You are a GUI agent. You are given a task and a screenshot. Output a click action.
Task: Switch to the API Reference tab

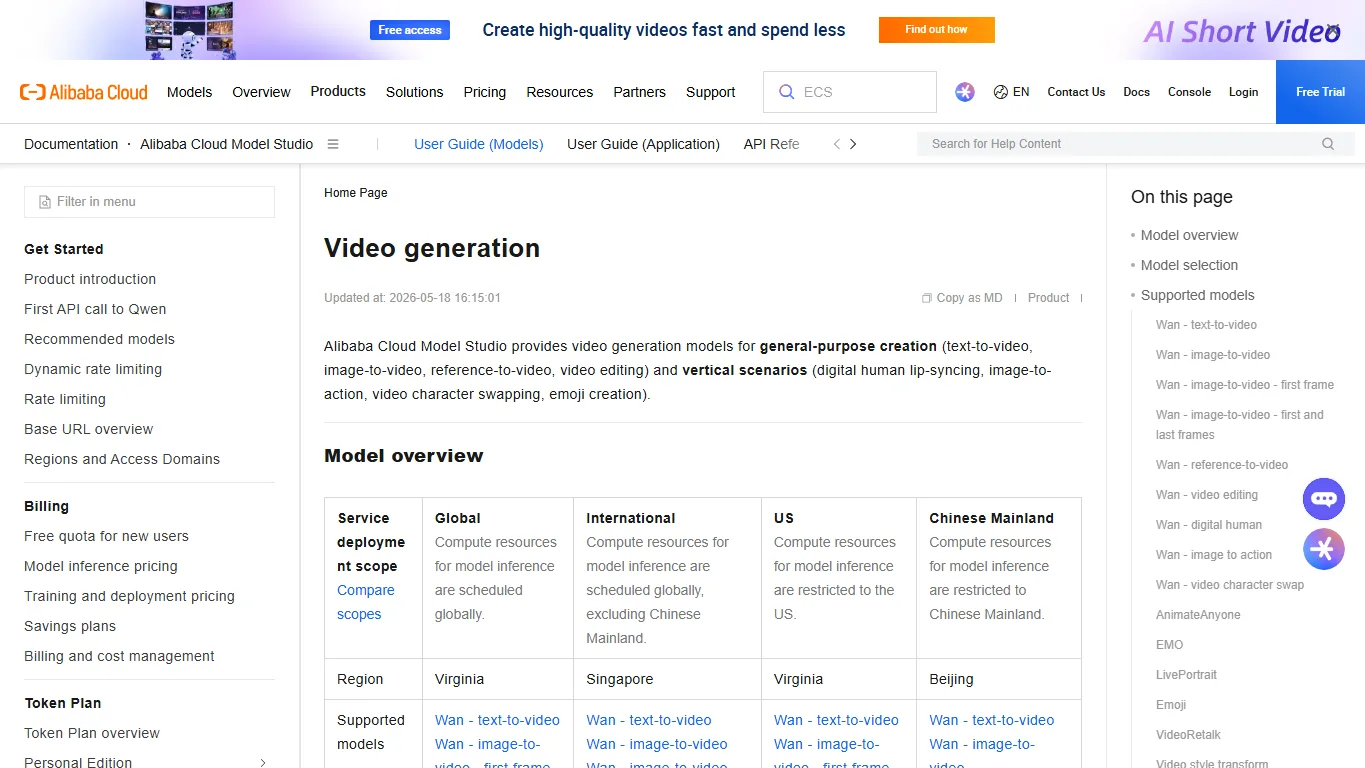(x=772, y=144)
